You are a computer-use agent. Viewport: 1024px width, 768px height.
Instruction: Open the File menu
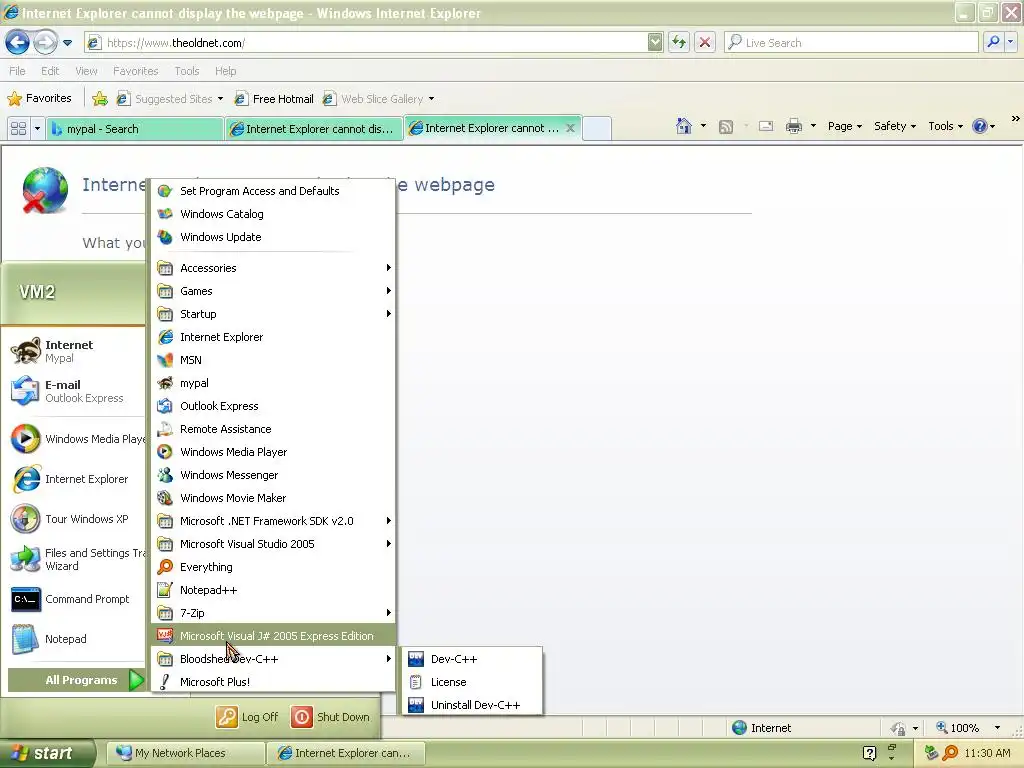(18, 71)
